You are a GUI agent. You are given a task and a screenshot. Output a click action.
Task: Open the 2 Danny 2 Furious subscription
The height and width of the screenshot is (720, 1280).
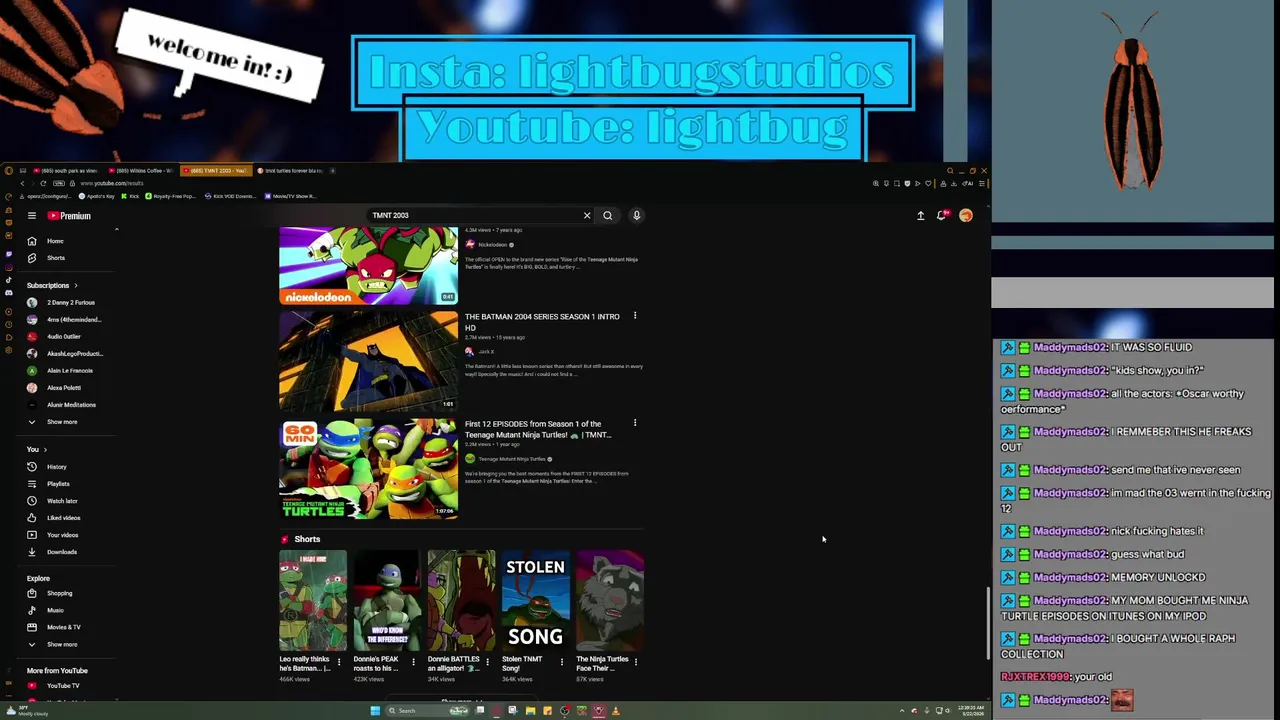[x=70, y=303]
